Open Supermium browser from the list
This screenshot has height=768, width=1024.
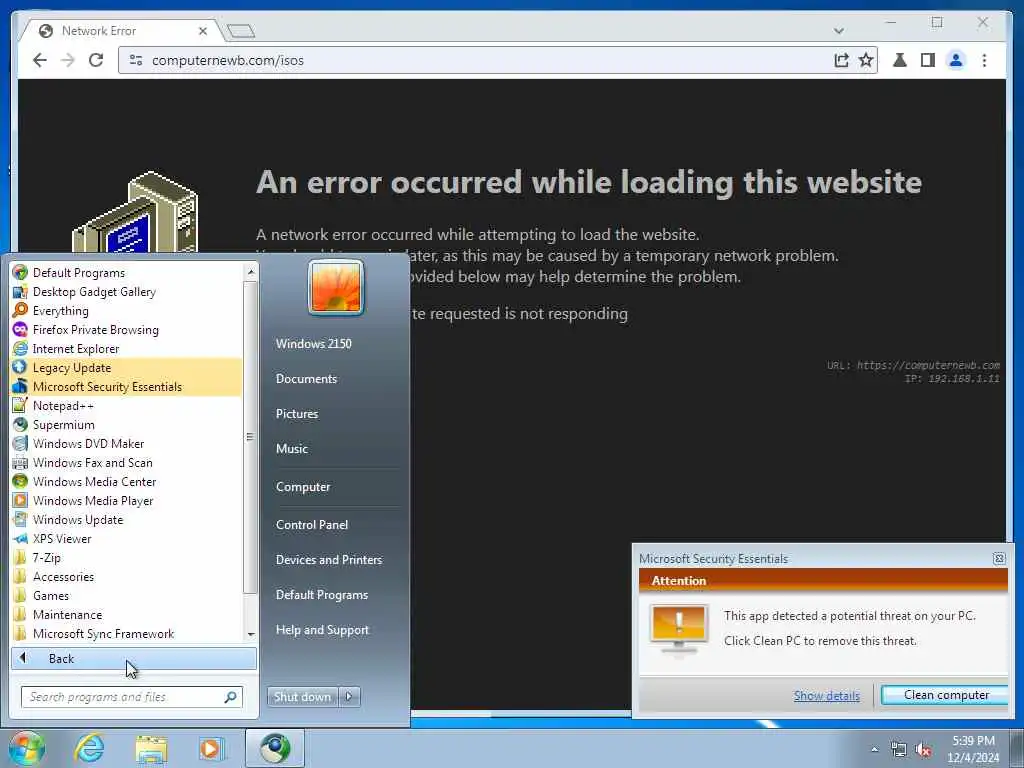[x=126, y=424]
